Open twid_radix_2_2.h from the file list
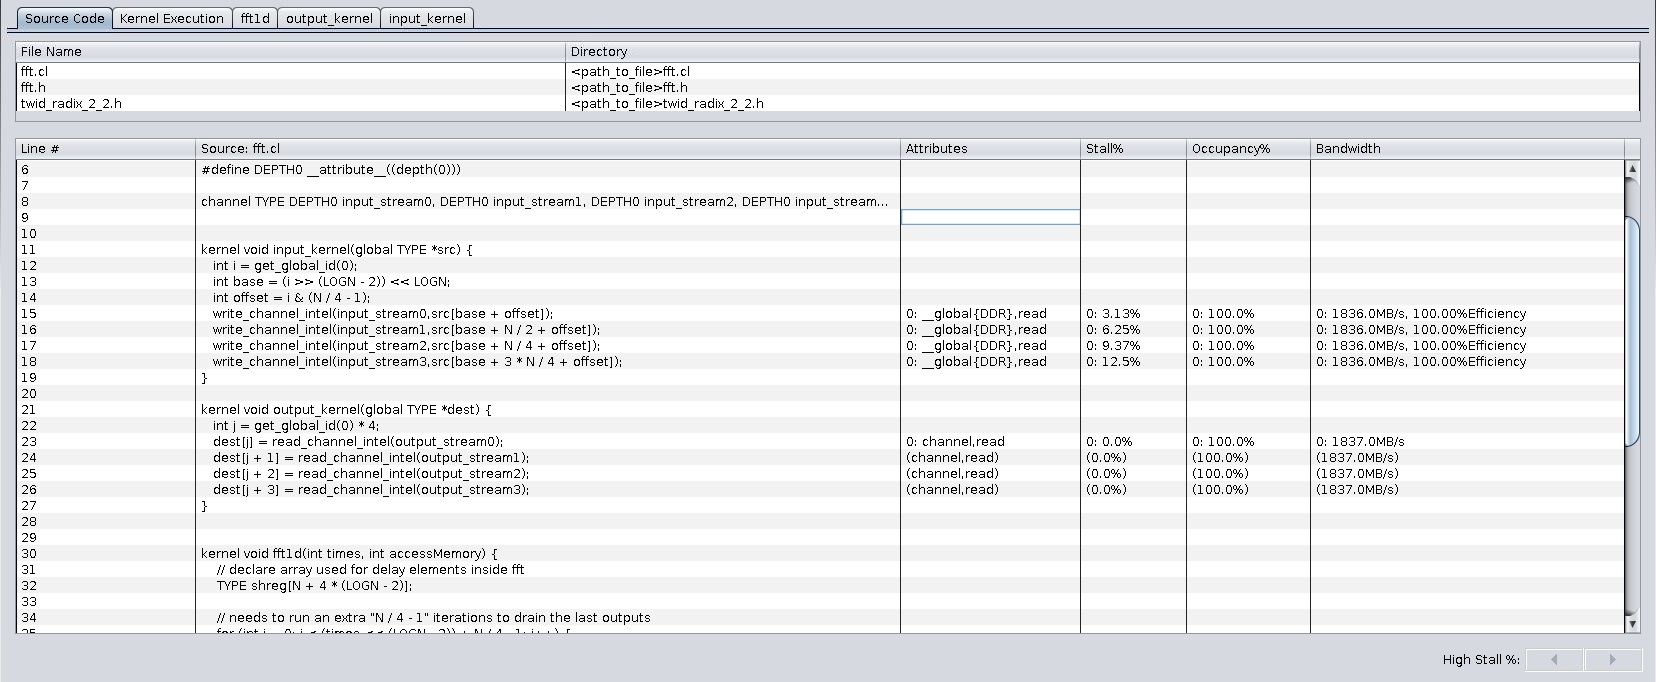 click(x=71, y=103)
